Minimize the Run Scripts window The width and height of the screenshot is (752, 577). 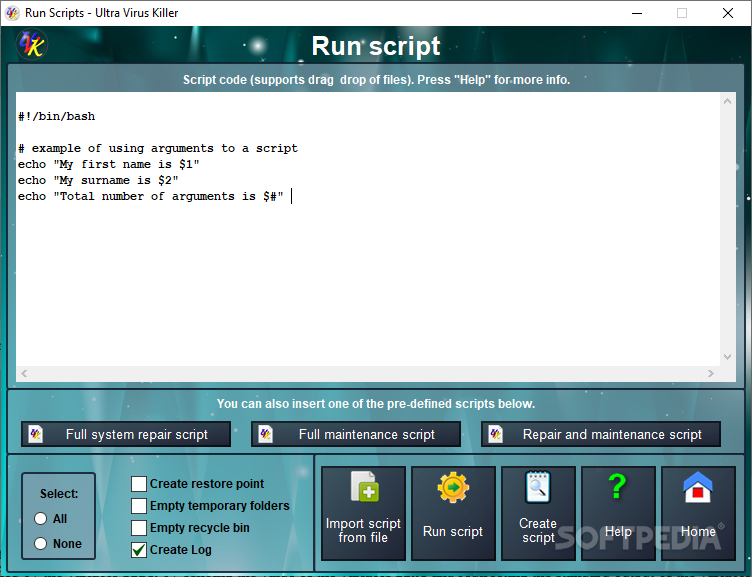click(x=637, y=13)
